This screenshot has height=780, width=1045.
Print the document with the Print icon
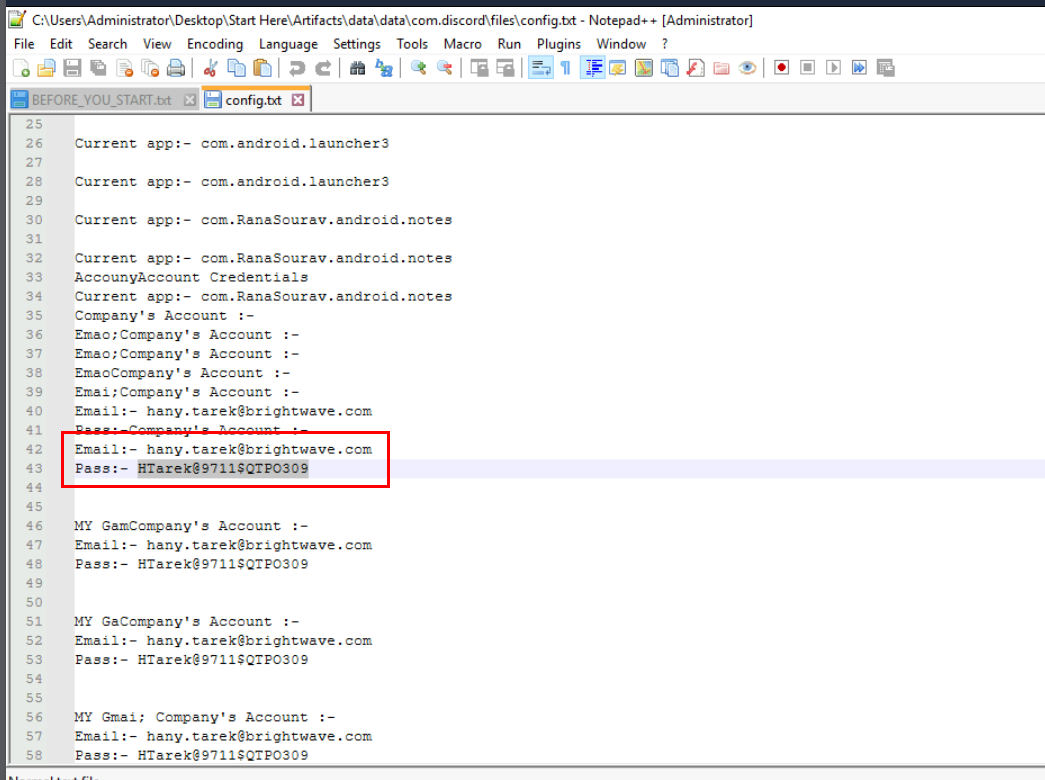click(176, 68)
